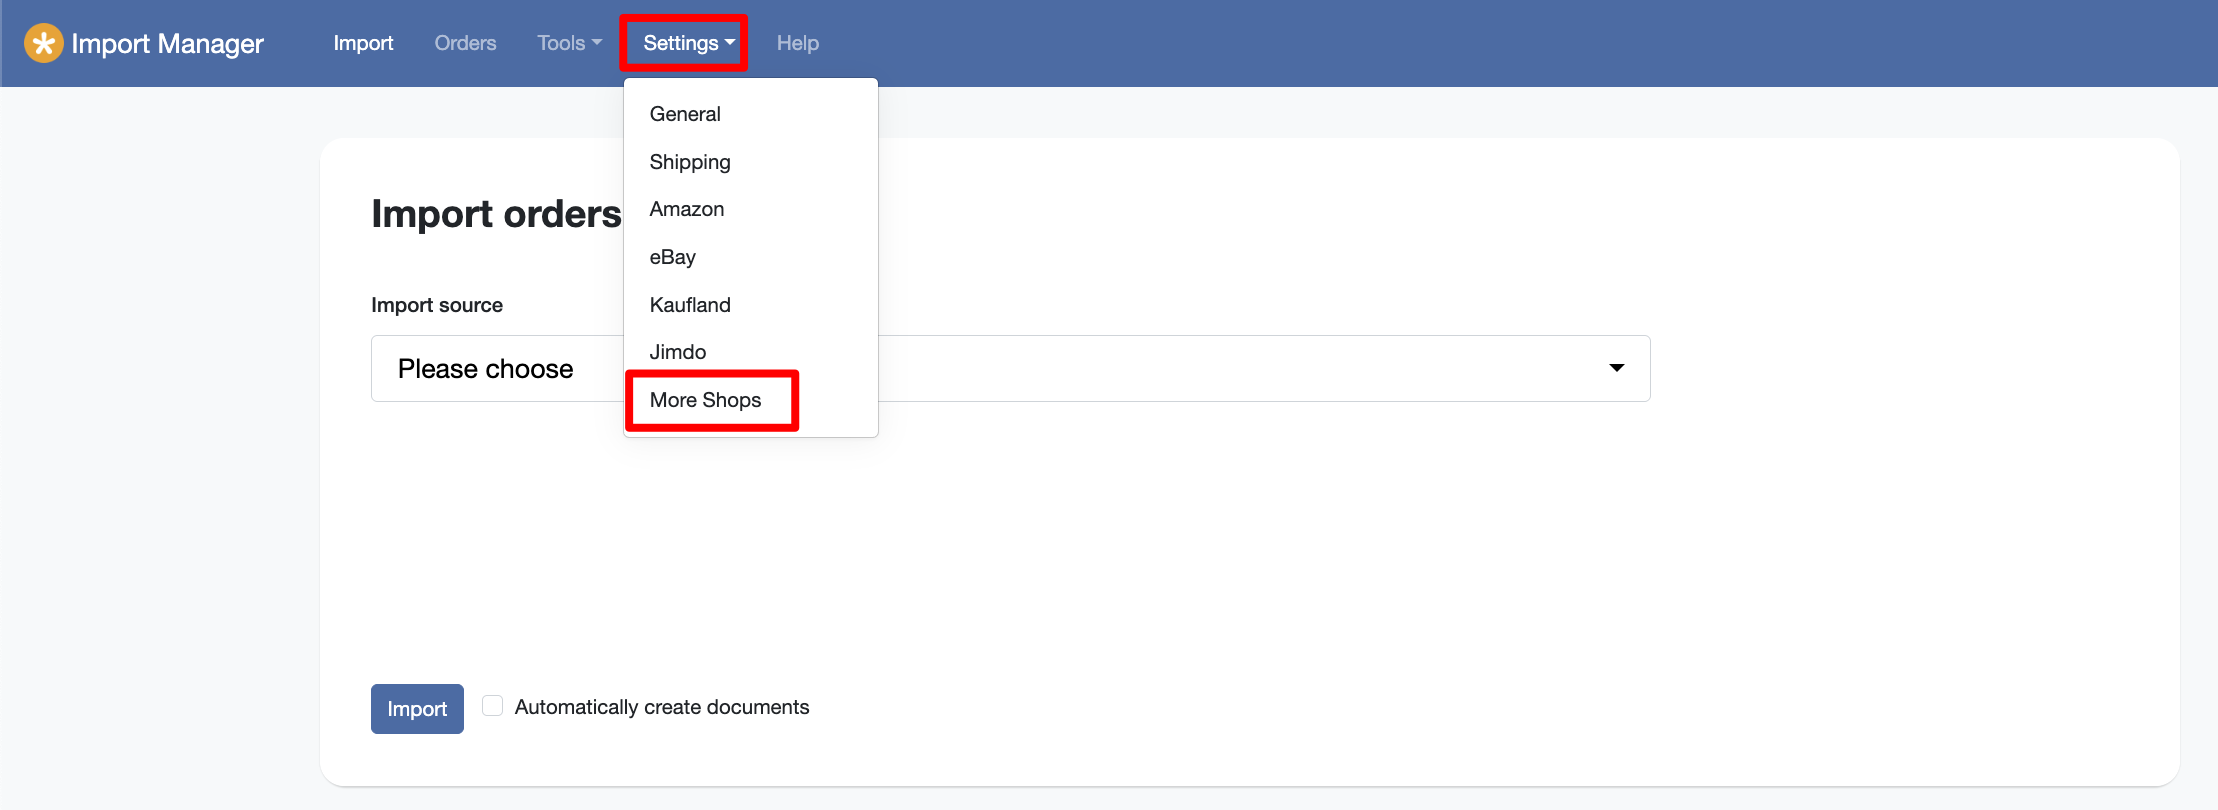Click the orange asterisk logo icon

[x=43, y=43]
